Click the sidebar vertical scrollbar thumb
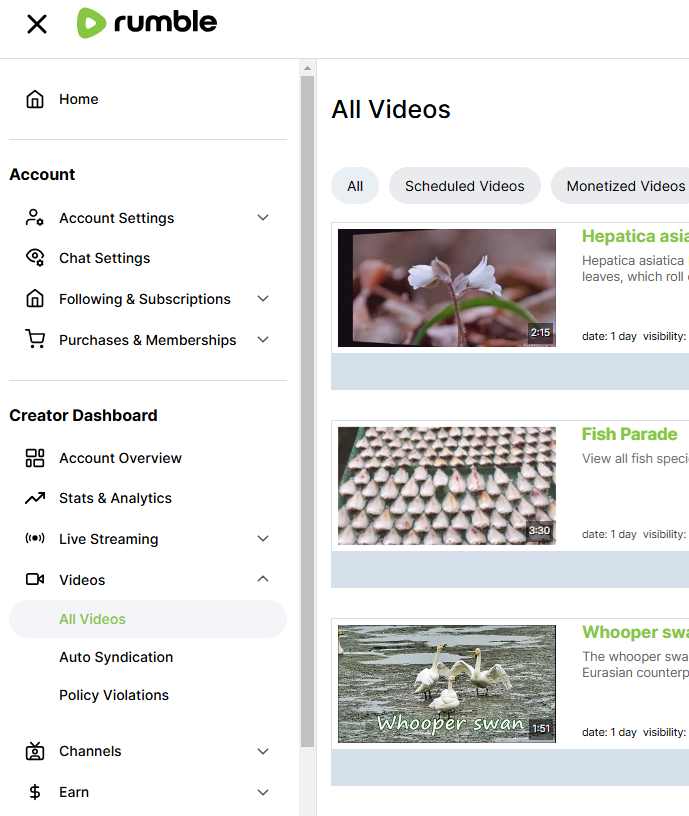689x816 pixels. pos(307,411)
